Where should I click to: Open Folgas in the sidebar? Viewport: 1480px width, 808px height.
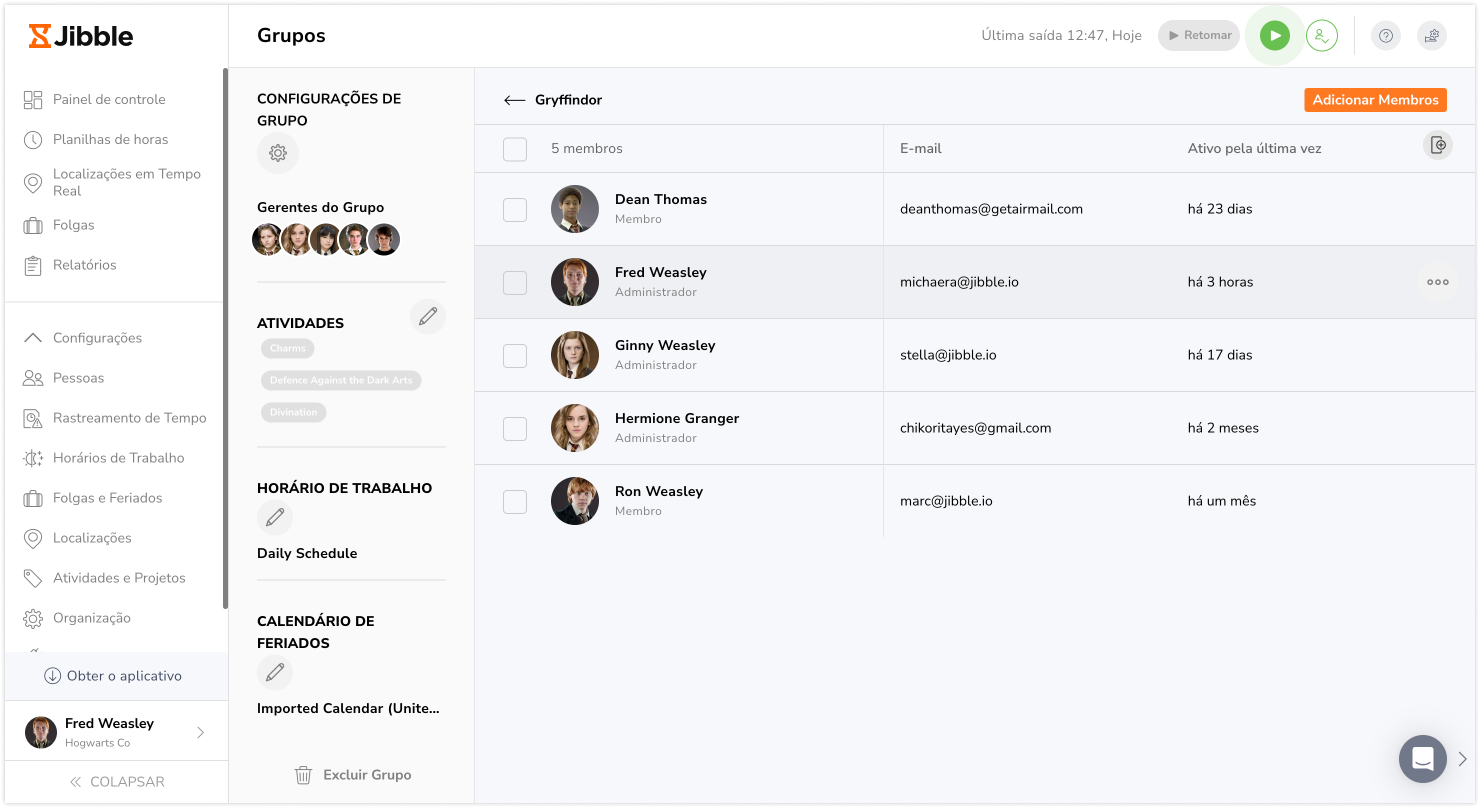click(74, 225)
